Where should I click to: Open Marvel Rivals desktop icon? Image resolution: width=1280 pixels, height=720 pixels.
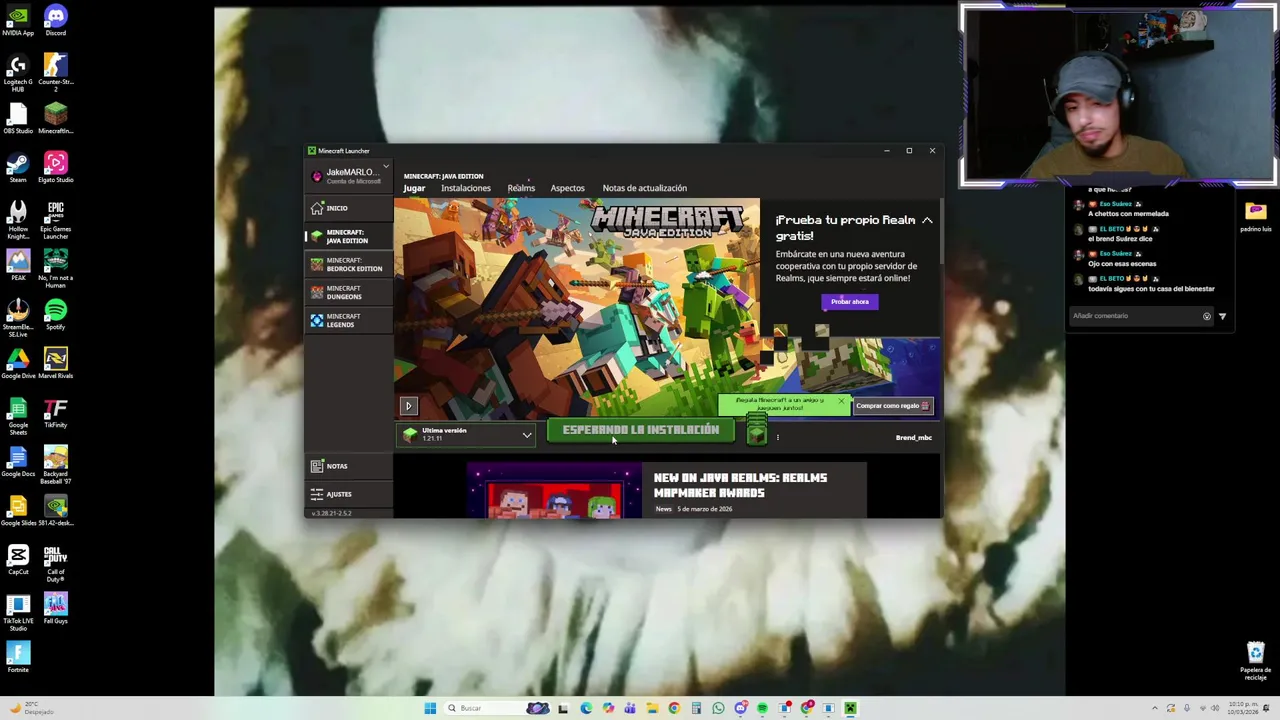pos(55,363)
